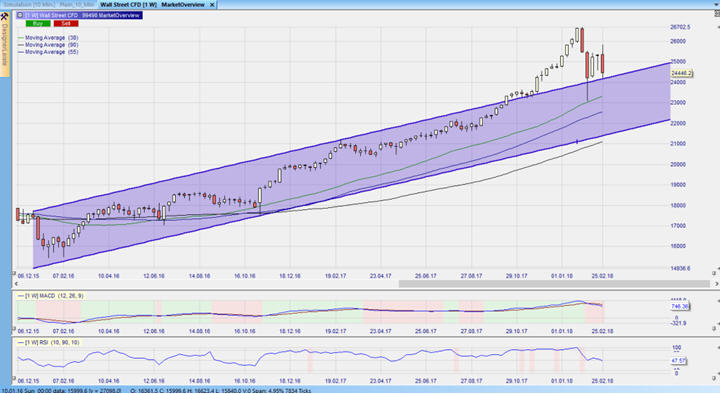The height and width of the screenshot is (394, 722).
Task: Select Moving Average (90) legend entry
Action: [48, 45]
